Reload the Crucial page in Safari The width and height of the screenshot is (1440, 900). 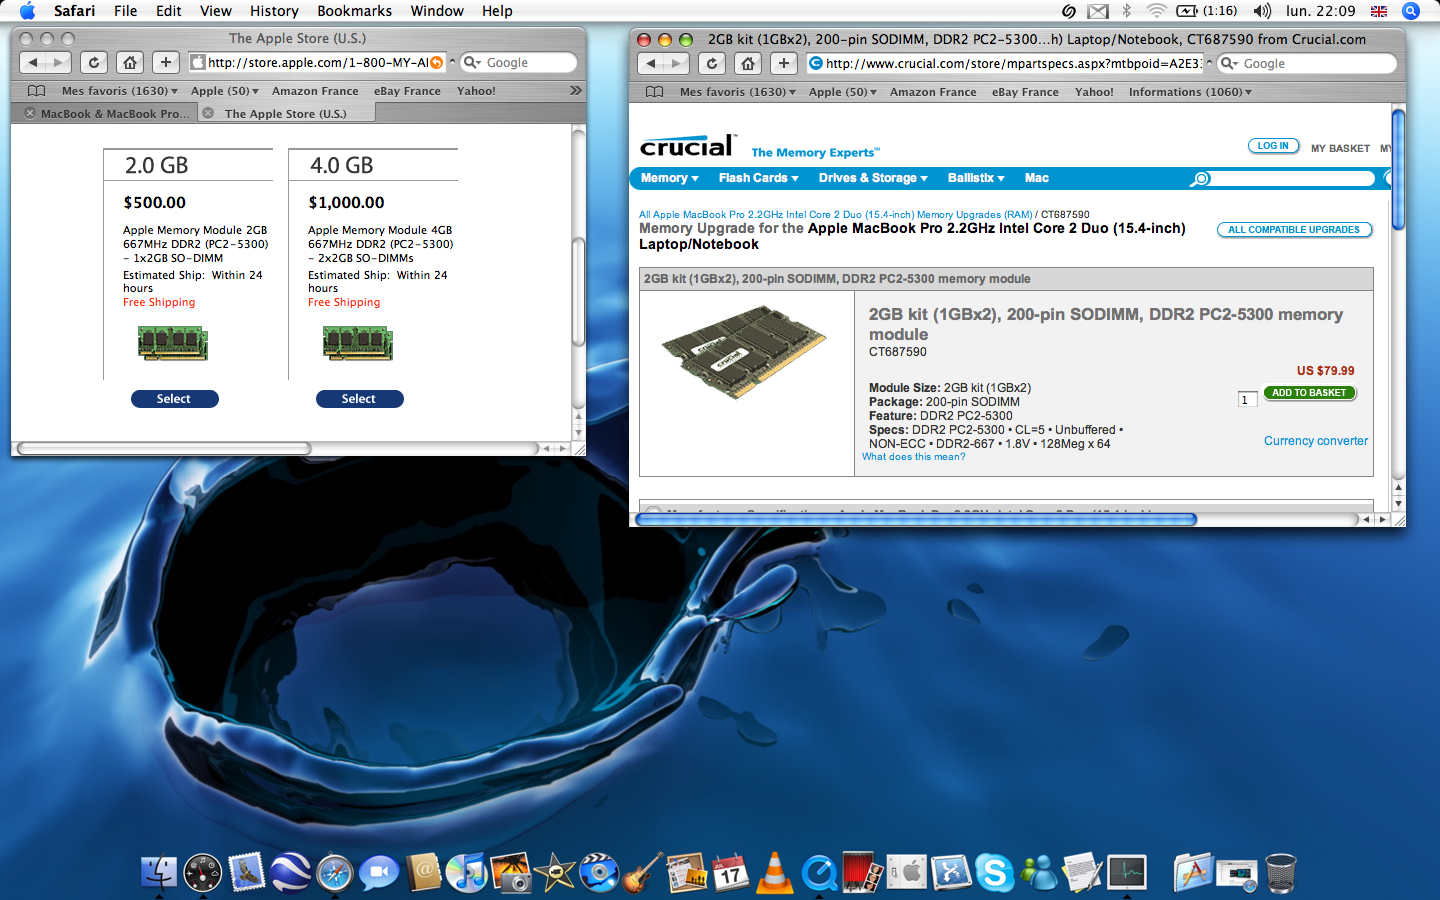pyautogui.click(x=712, y=63)
